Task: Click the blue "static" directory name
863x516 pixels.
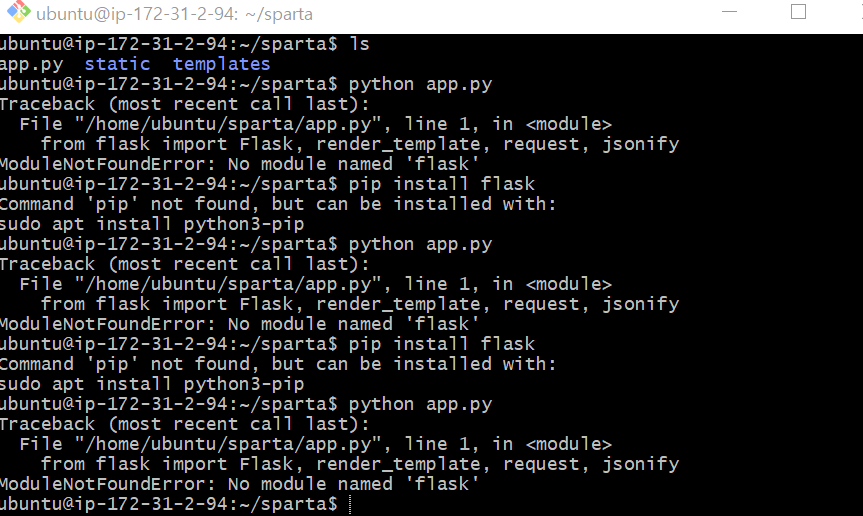Action: pyautogui.click(x=117, y=64)
